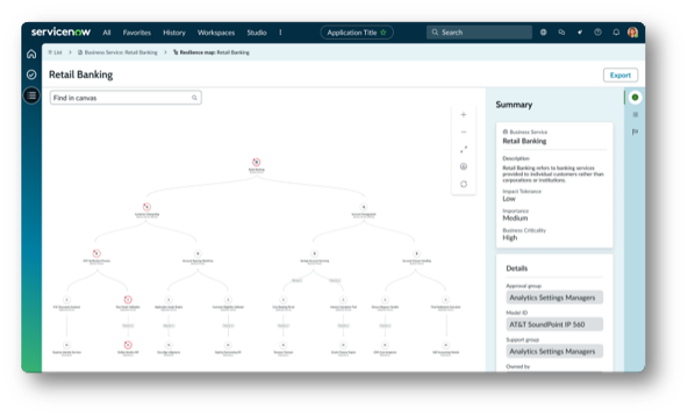688x416 pixels.
Task: Click the Export button
Action: [x=620, y=75]
